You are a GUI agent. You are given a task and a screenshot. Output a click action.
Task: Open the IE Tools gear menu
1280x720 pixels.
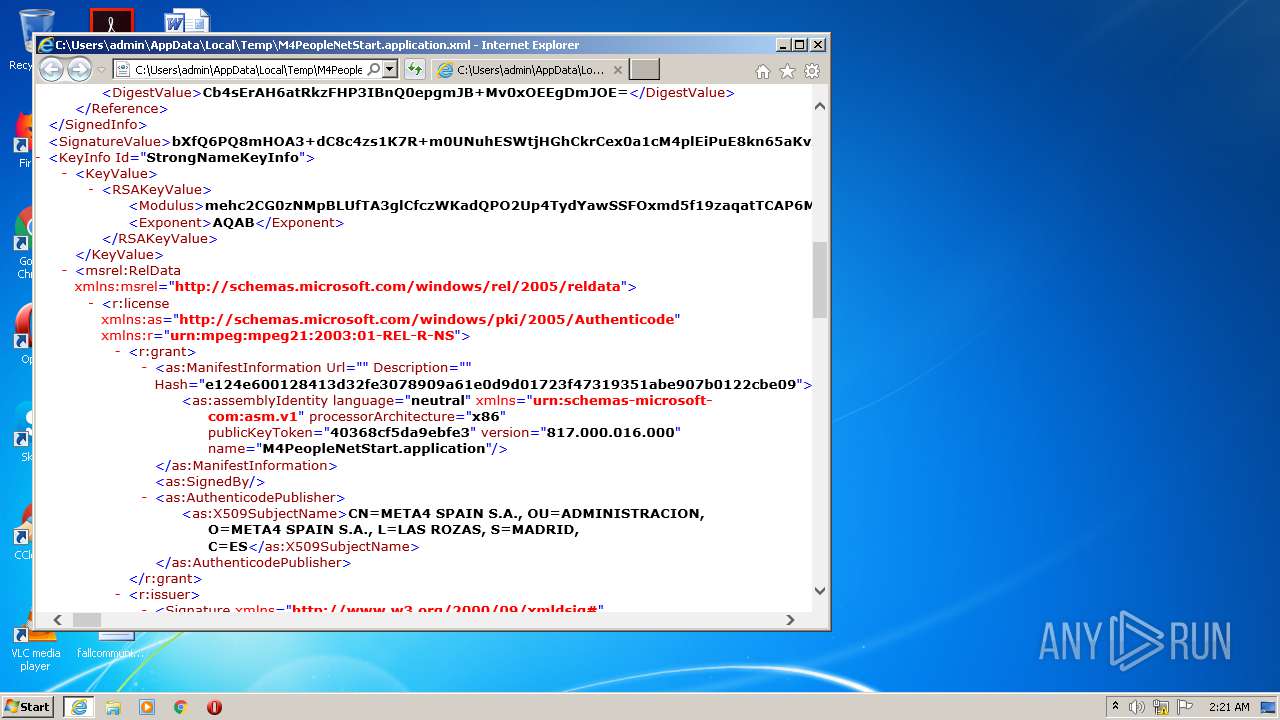(812, 71)
